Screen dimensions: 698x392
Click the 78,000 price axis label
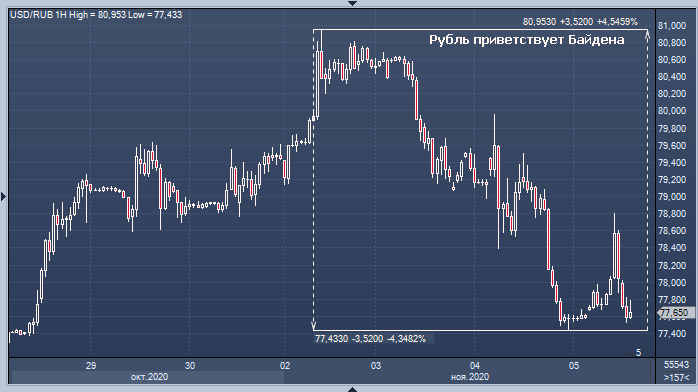pyautogui.click(x=672, y=283)
